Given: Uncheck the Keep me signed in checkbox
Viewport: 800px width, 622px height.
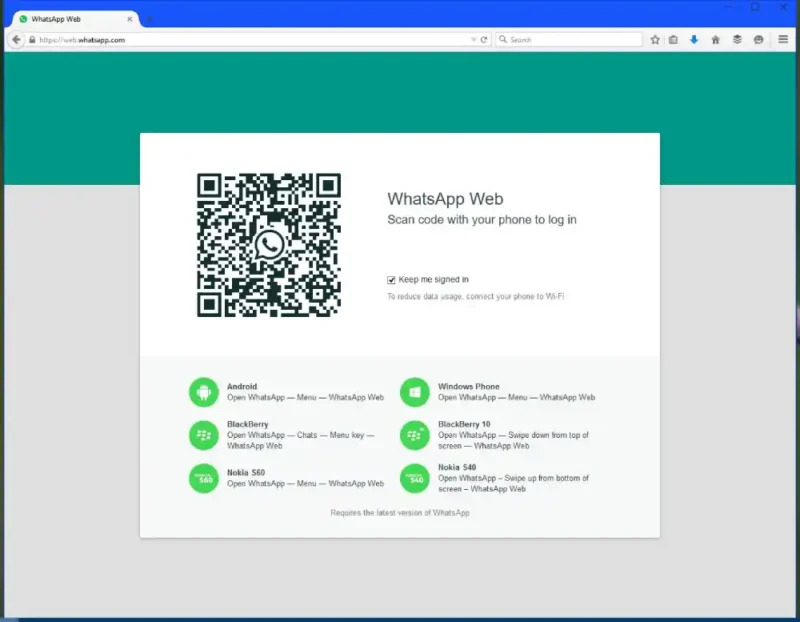Looking at the screenshot, I should coord(391,280).
